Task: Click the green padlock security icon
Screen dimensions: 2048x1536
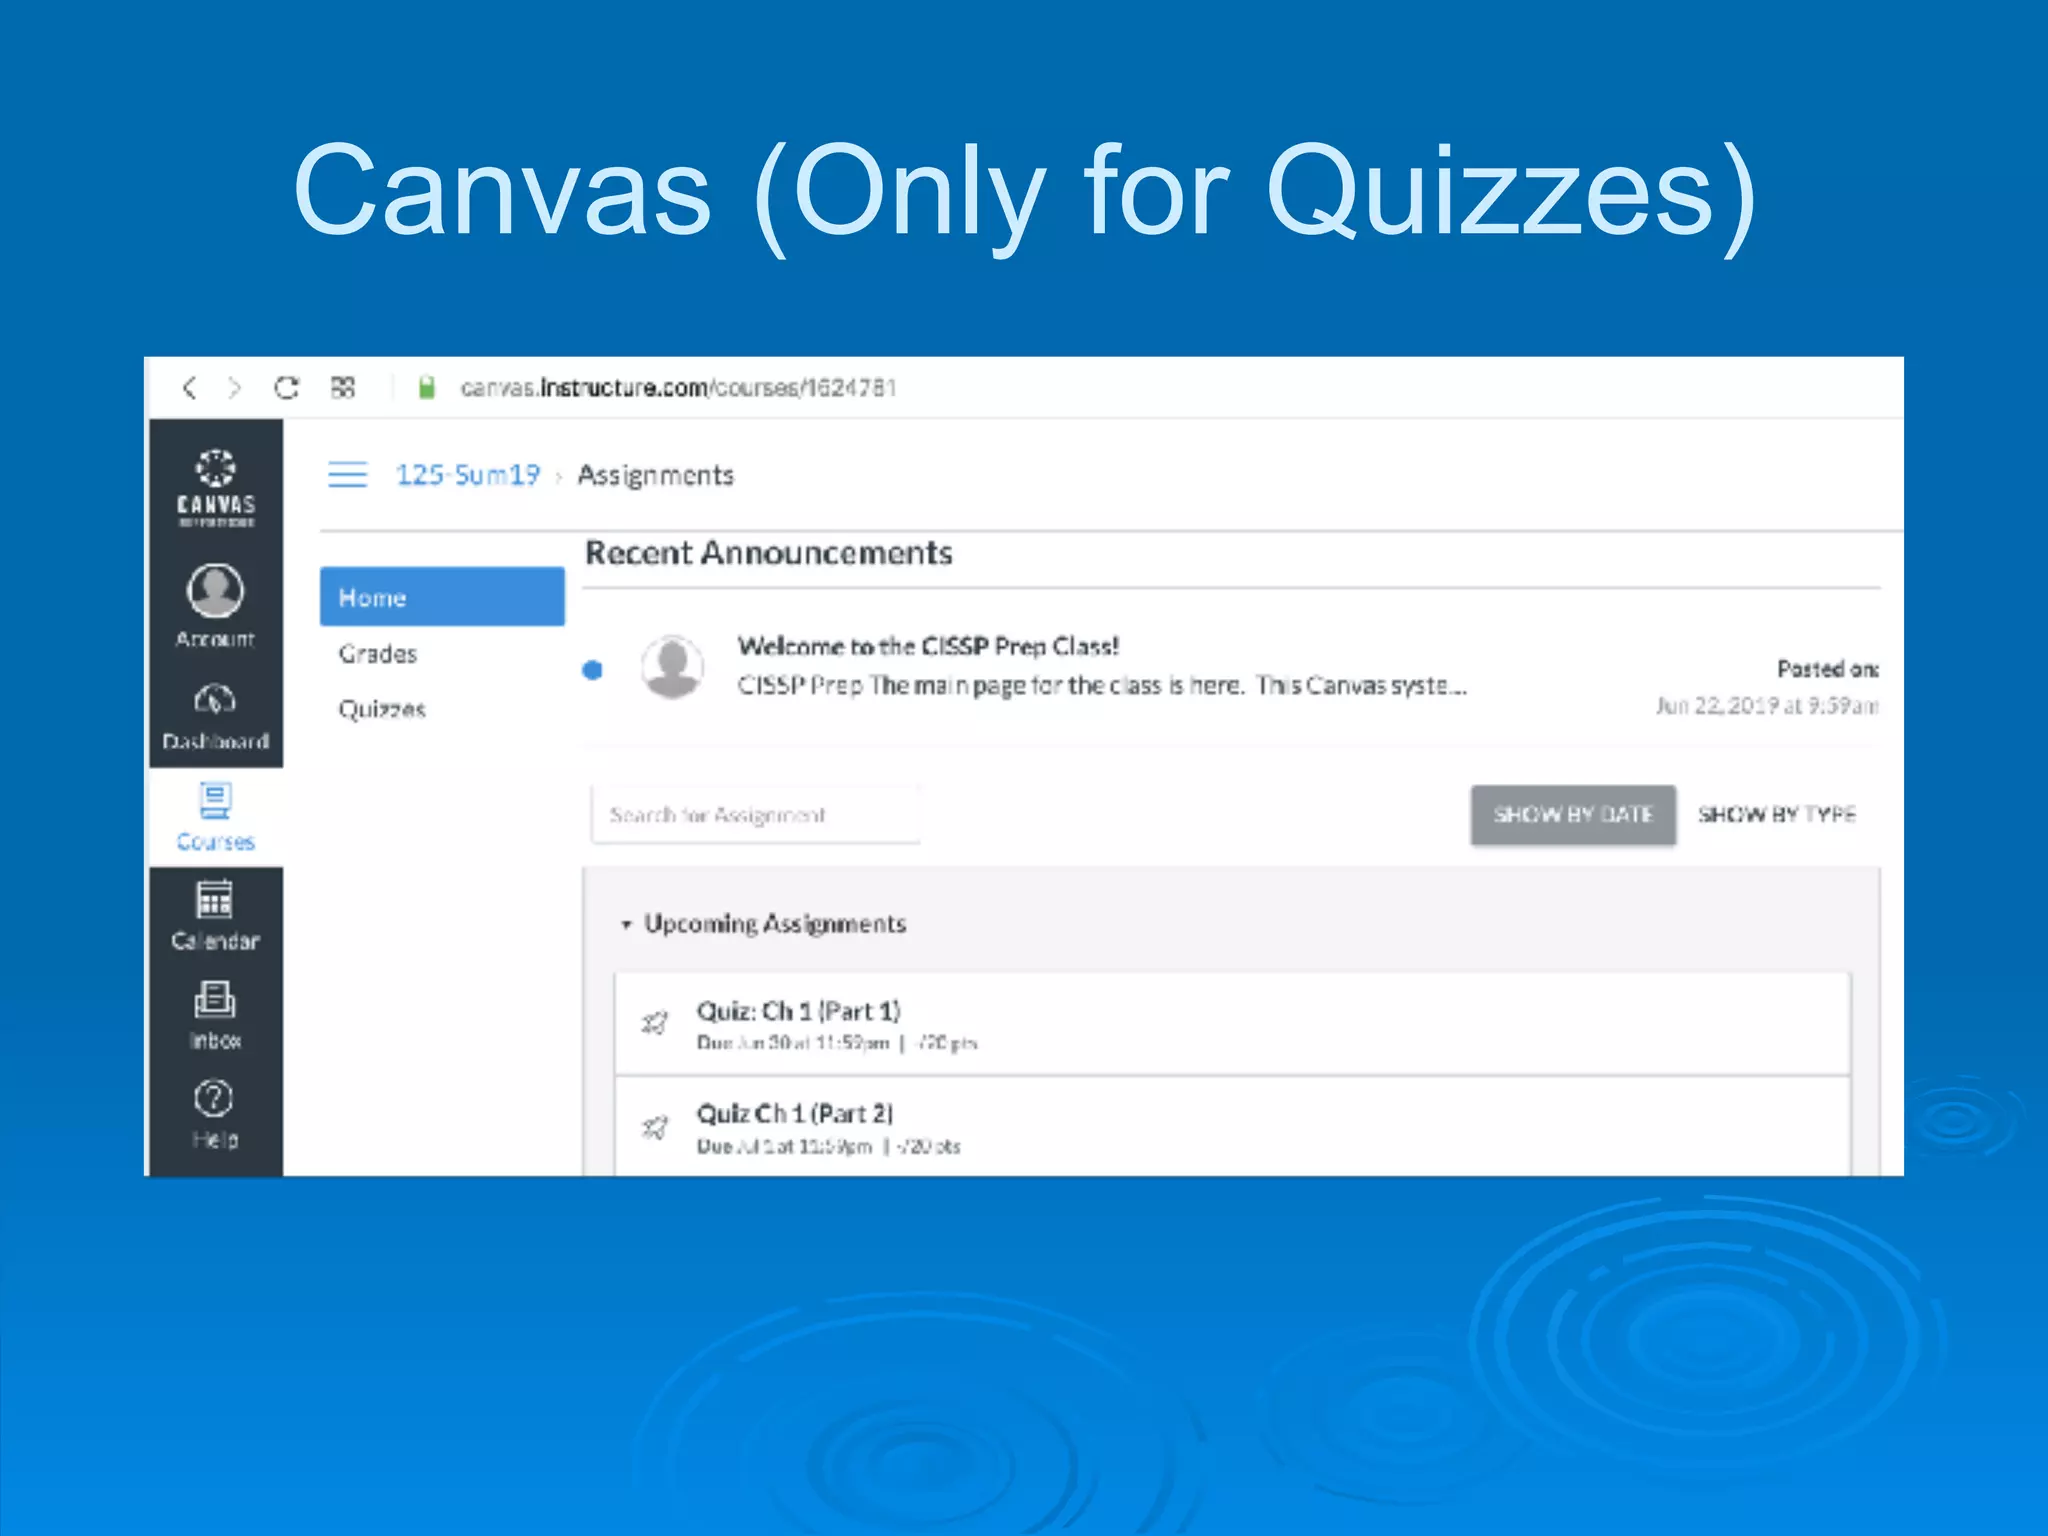Action: 426,387
